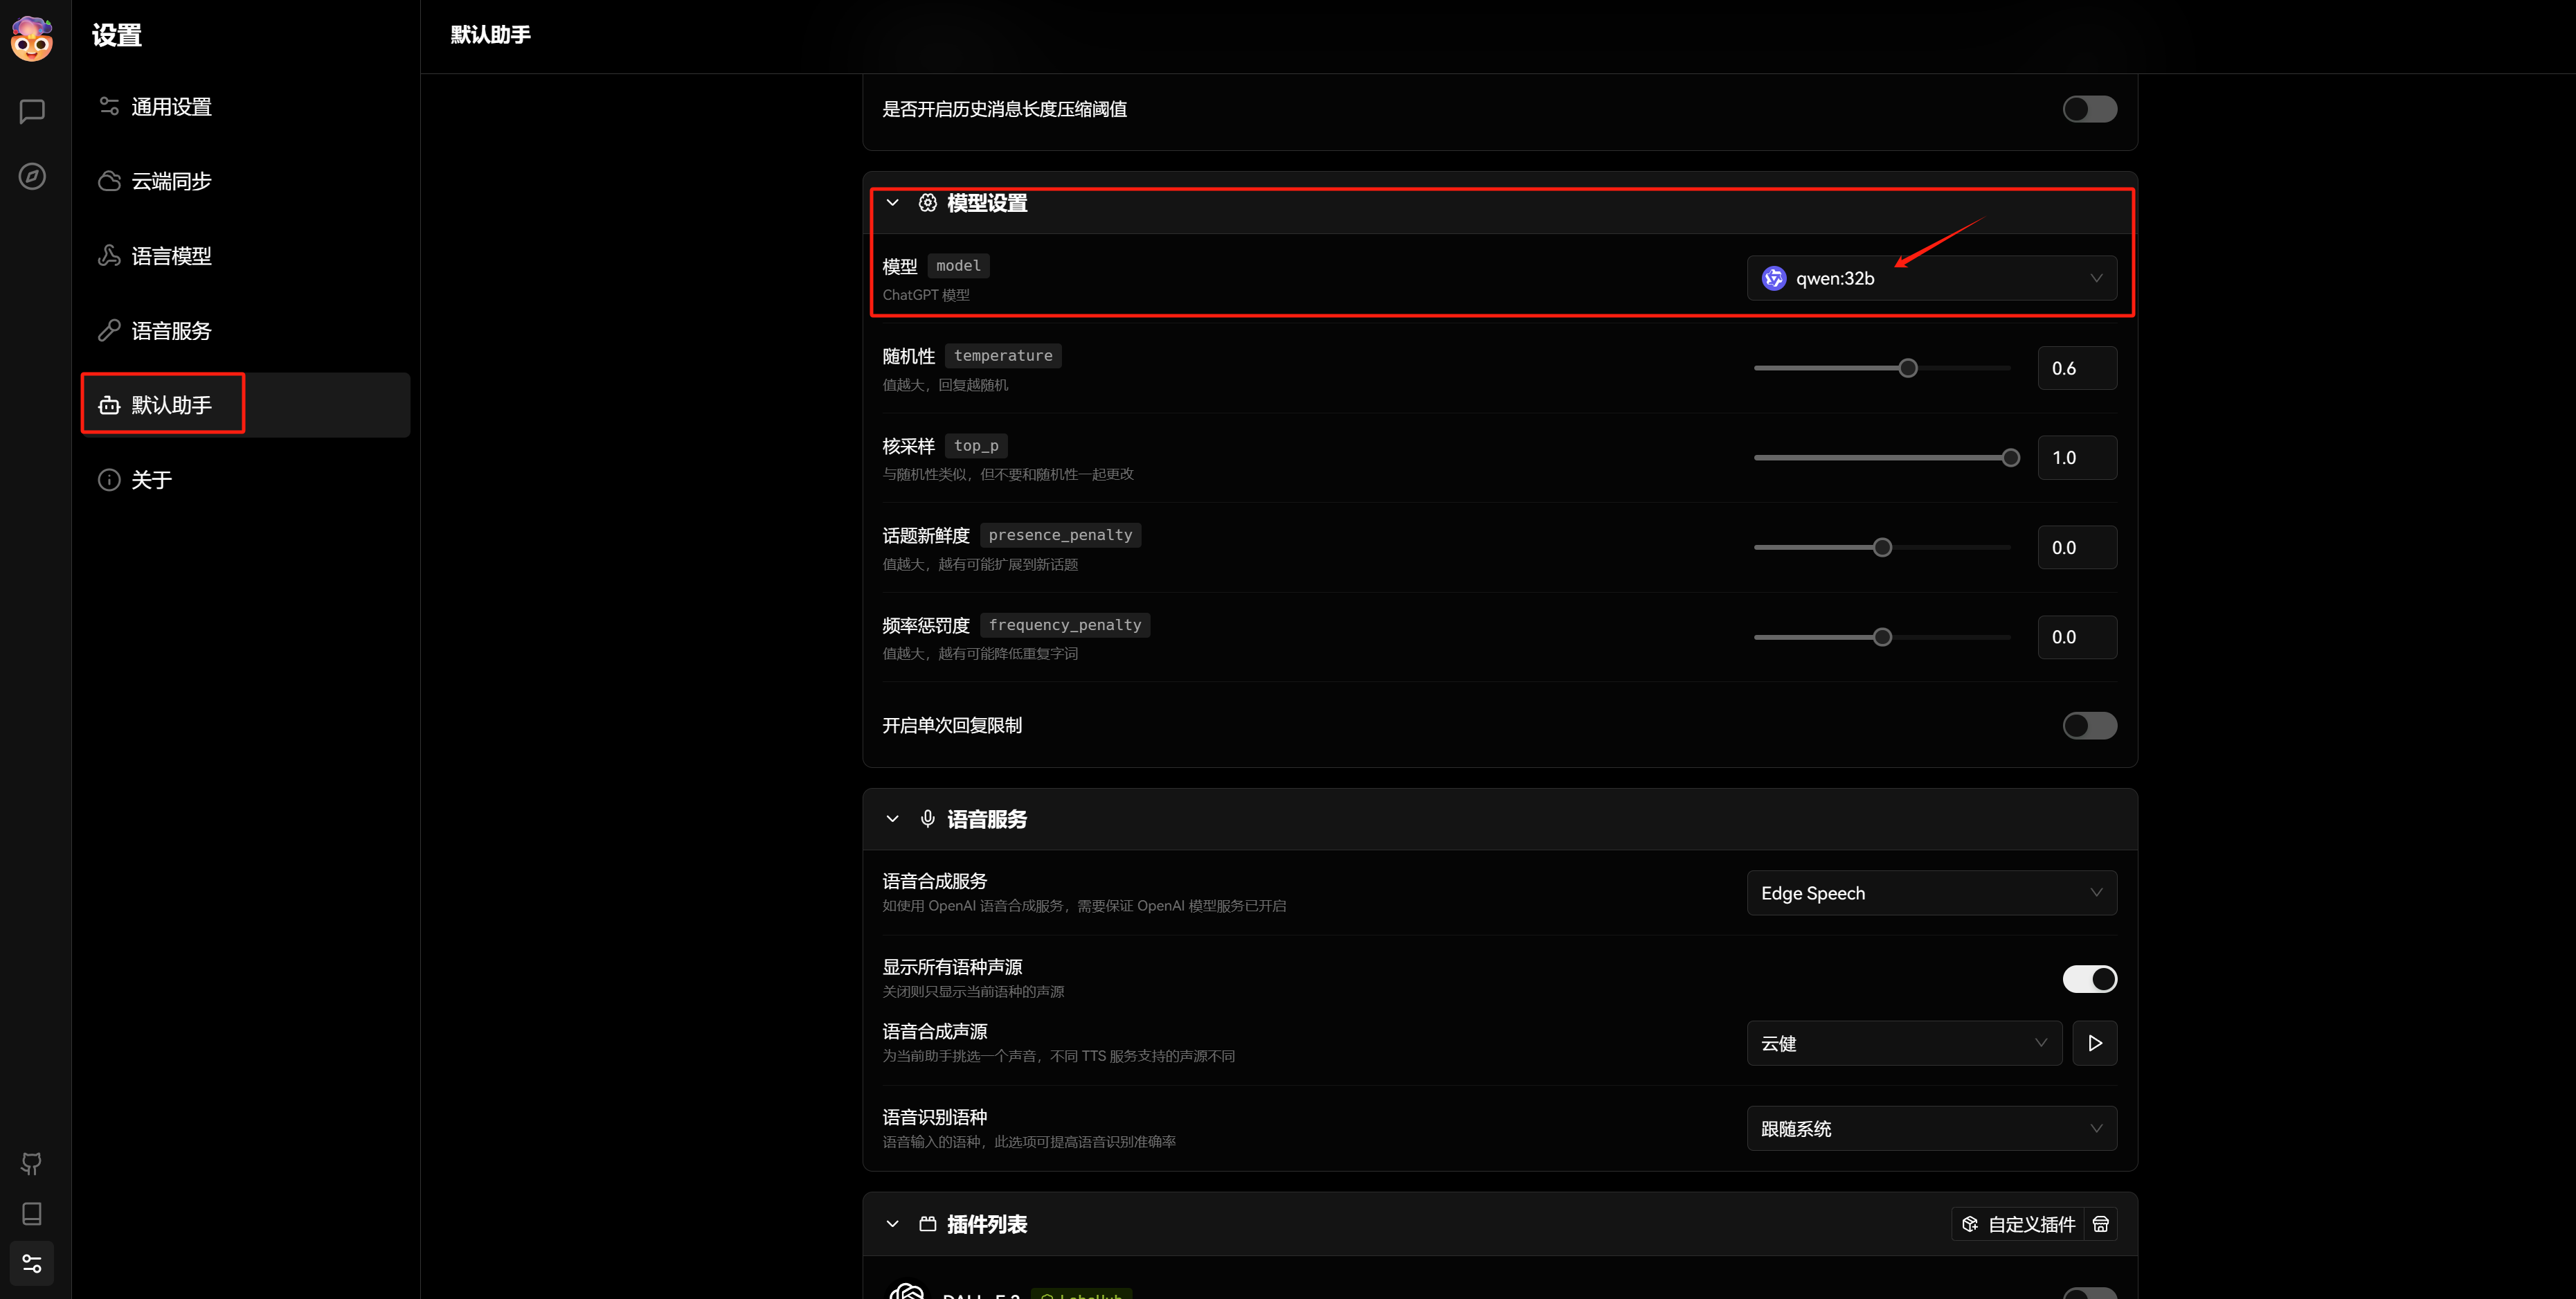Click the GitHub icon in sidebar
Viewport: 2576px width, 1299px height.
tap(32, 1163)
